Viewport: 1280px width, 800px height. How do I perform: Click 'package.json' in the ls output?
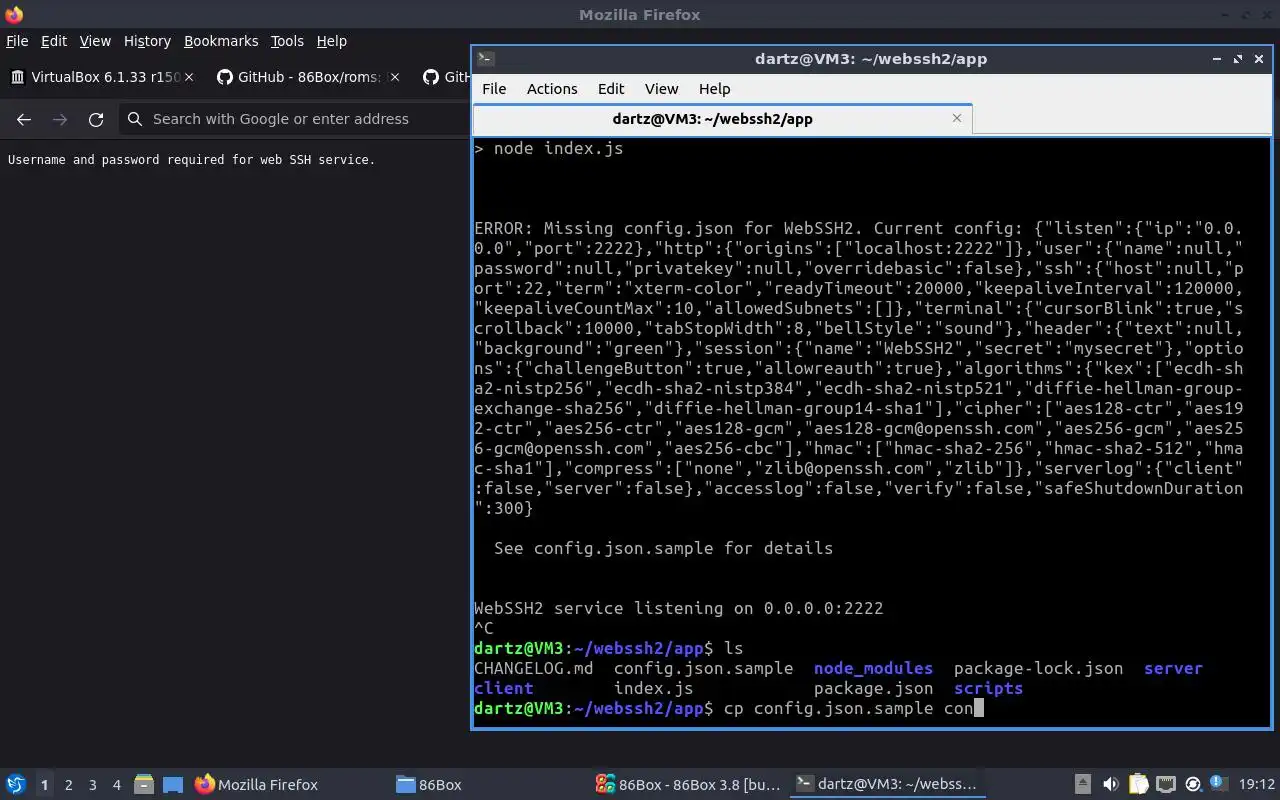[x=873, y=688]
